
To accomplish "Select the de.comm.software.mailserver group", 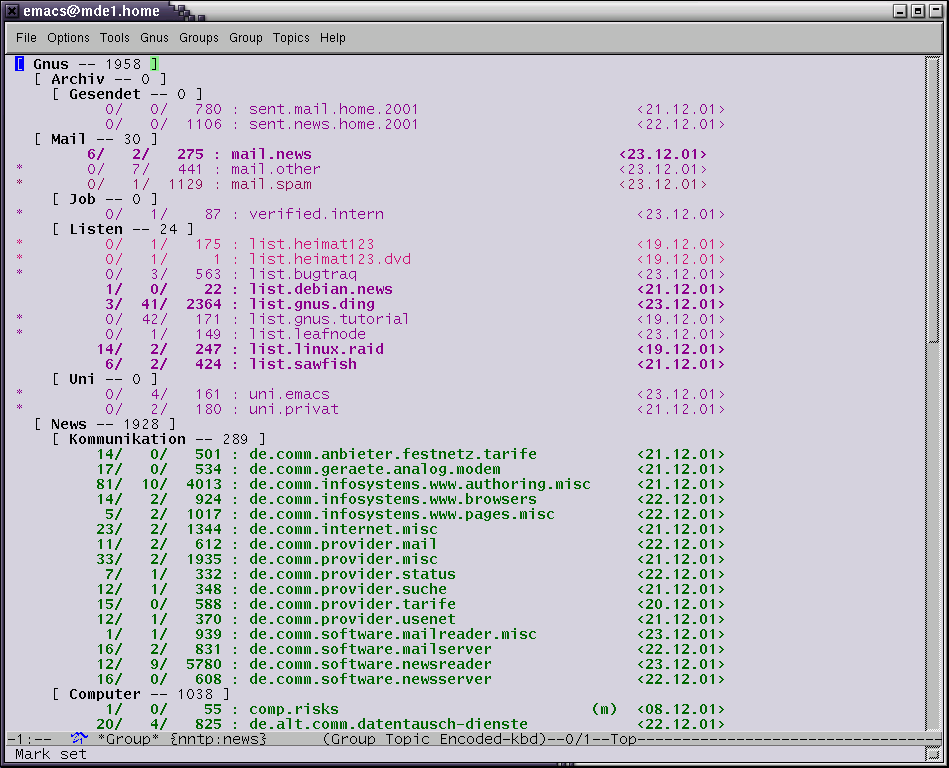I will 370,649.
